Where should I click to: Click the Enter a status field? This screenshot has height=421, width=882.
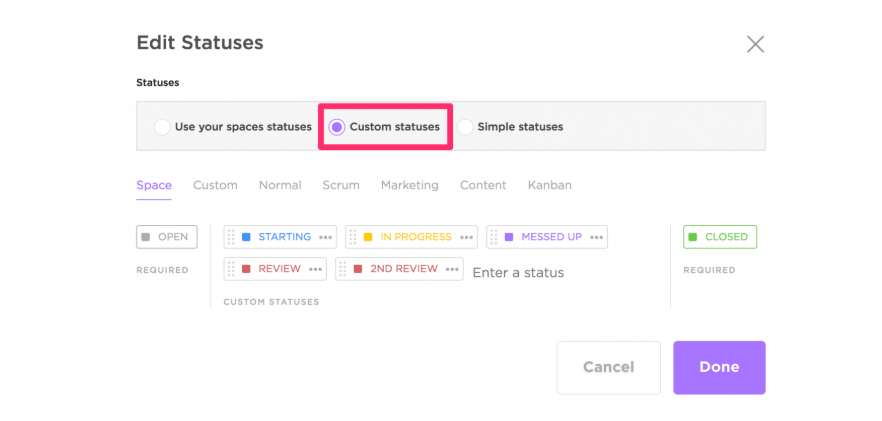pos(518,272)
